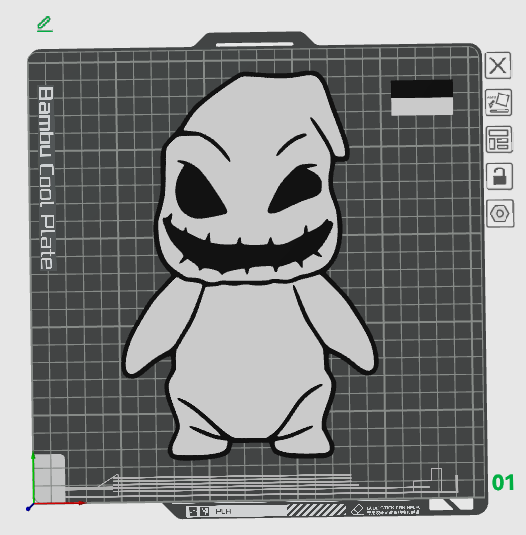The height and width of the screenshot is (535, 526).
Task: Click the Bambu Cool Plate label
Action: pyautogui.click(x=46, y=178)
